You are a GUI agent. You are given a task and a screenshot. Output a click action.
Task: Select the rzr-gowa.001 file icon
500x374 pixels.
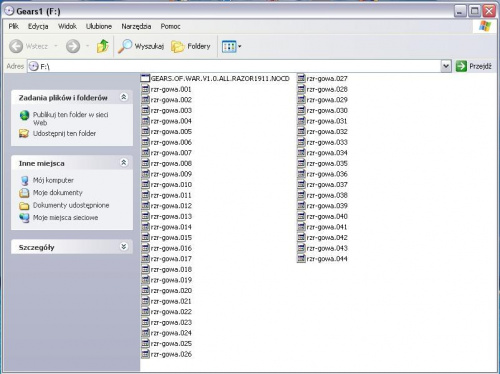pos(145,89)
